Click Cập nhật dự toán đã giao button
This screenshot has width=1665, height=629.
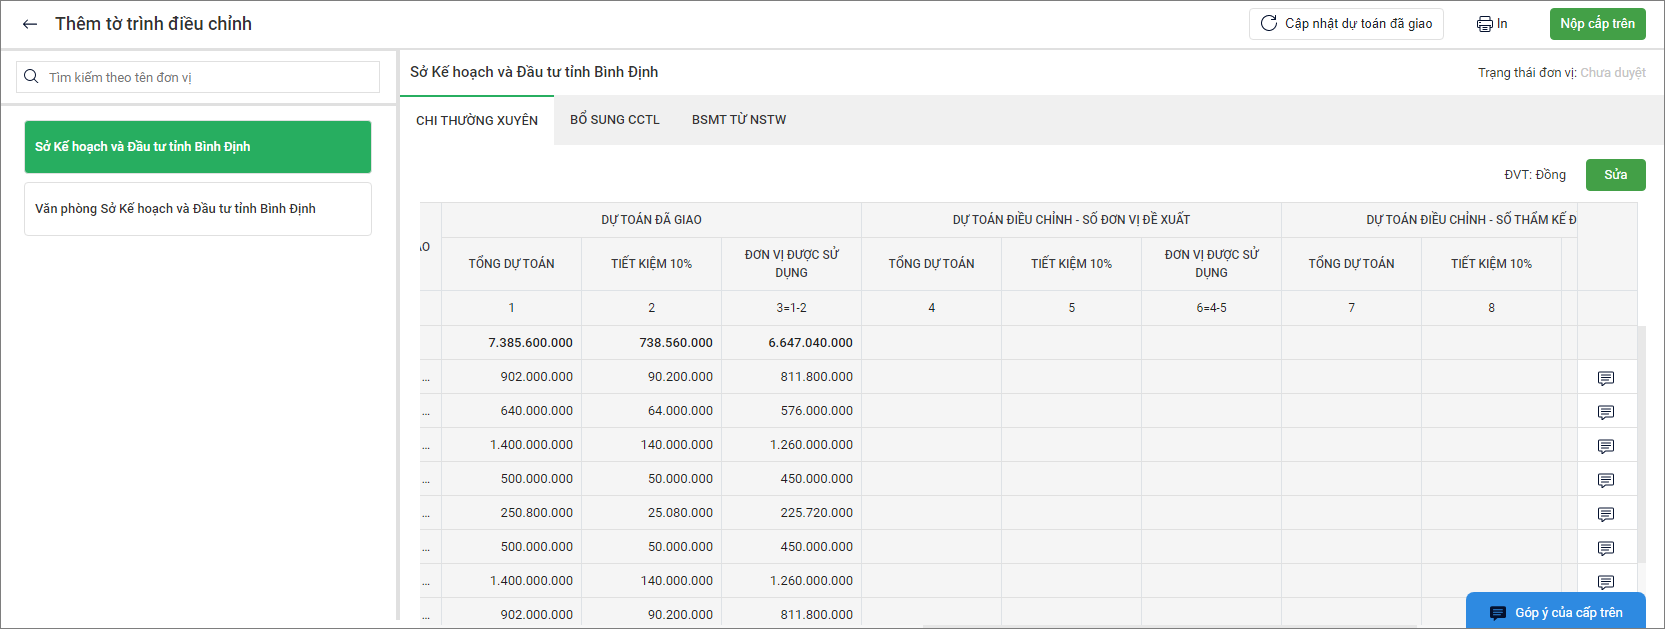click(x=1346, y=24)
